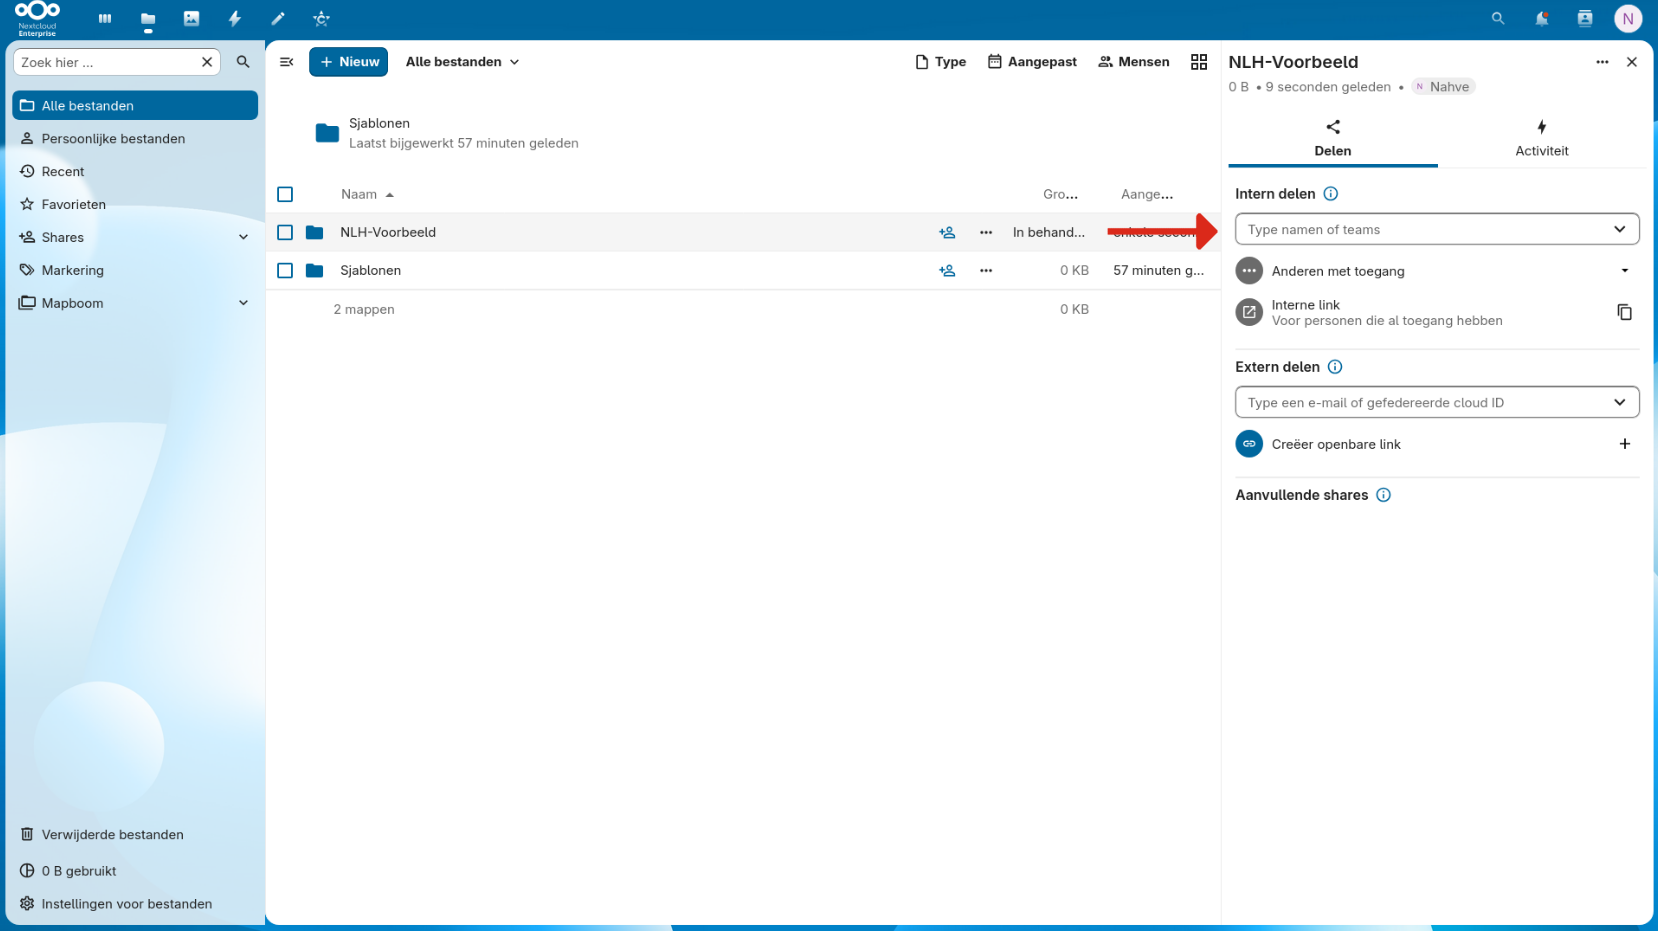Show info about Extern delen

coord(1335,367)
